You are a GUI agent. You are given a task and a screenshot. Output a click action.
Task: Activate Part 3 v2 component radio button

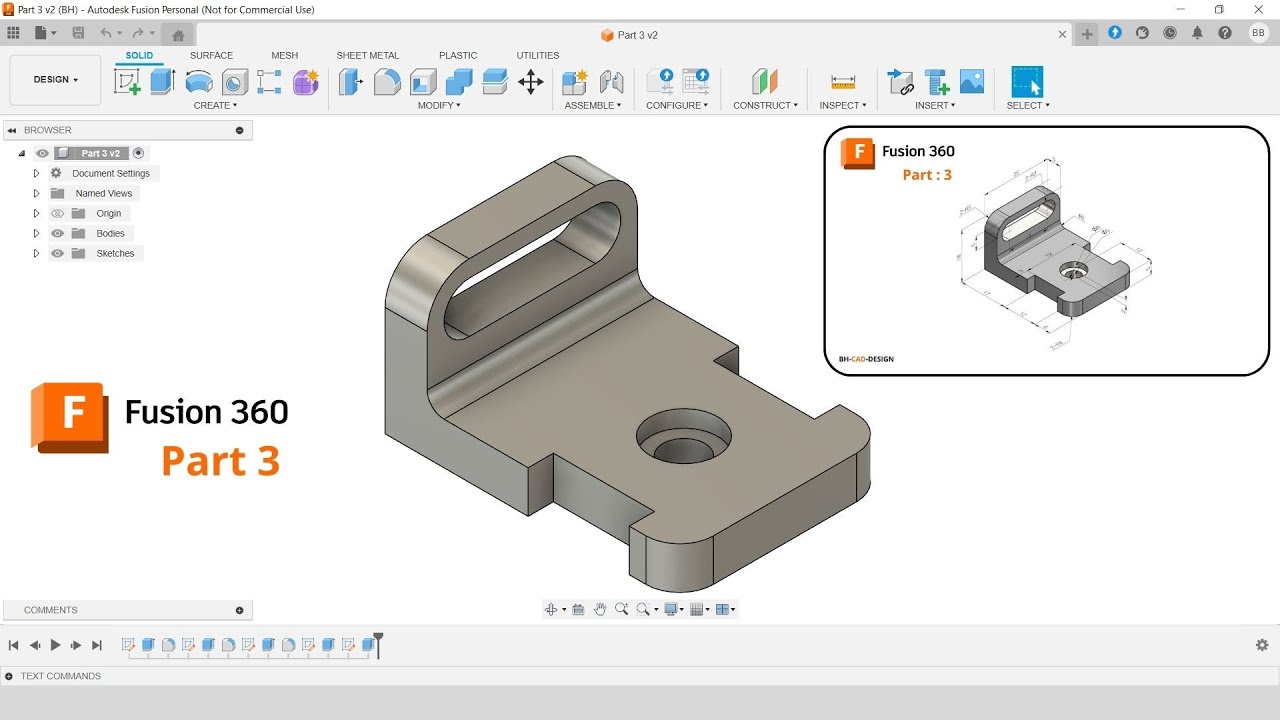138,153
